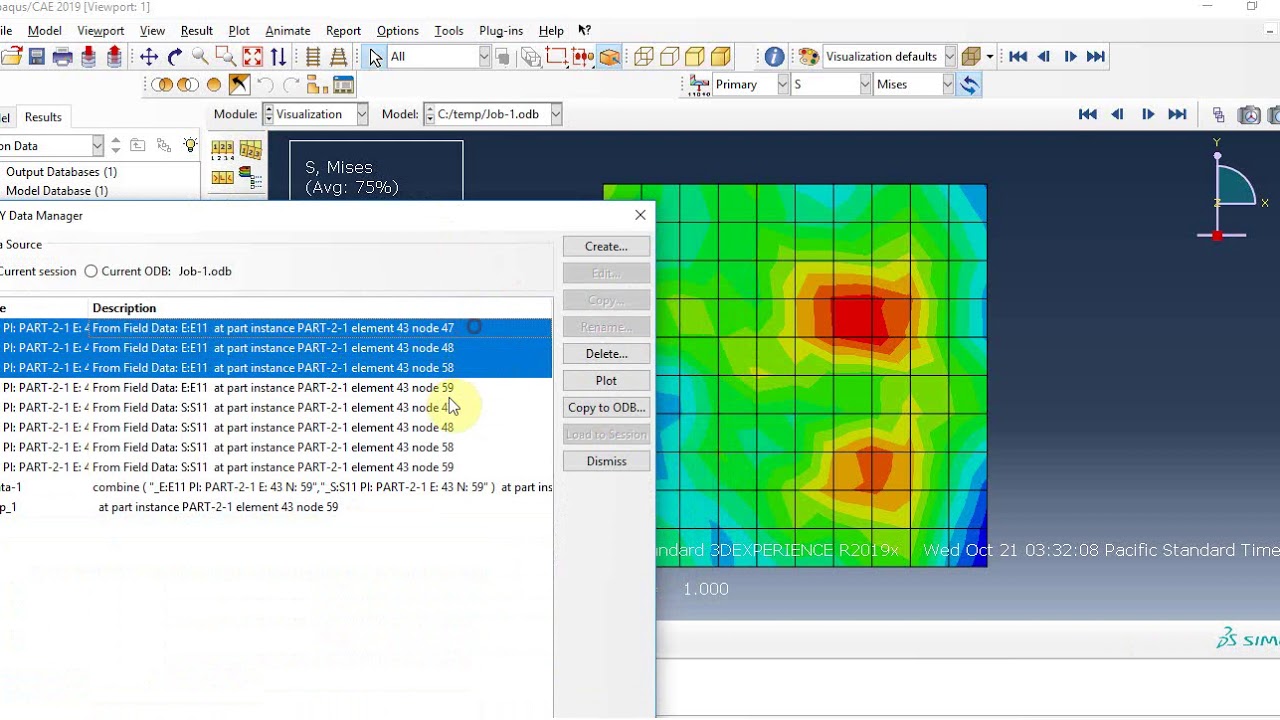Close the XY Data Manager dialog
Image resolution: width=1280 pixels, height=720 pixels.
640,215
